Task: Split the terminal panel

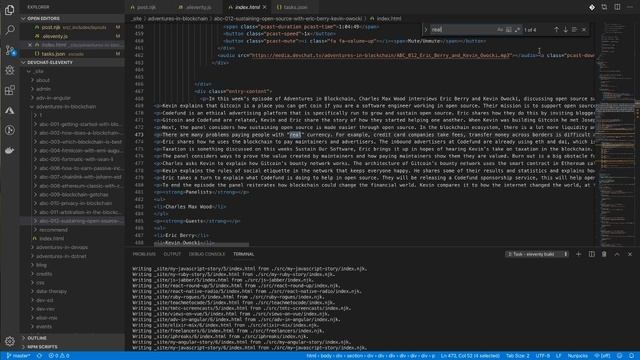Action: click(x=591, y=254)
